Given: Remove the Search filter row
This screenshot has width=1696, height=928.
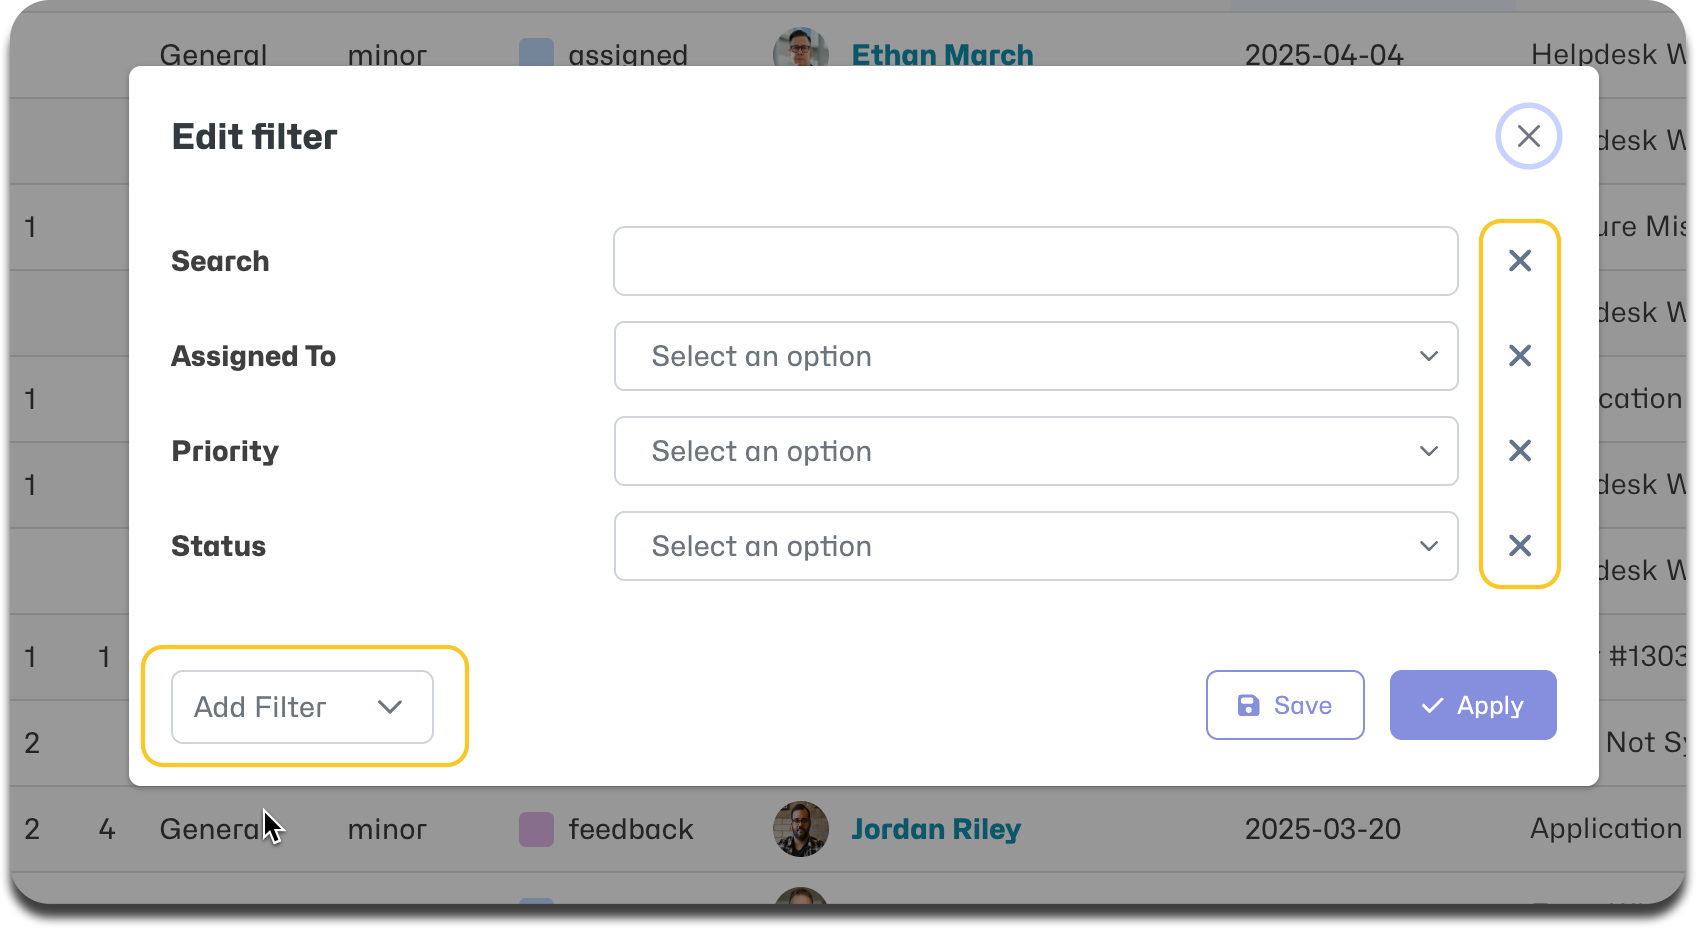Looking at the screenshot, I should click(x=1520, y=261).
